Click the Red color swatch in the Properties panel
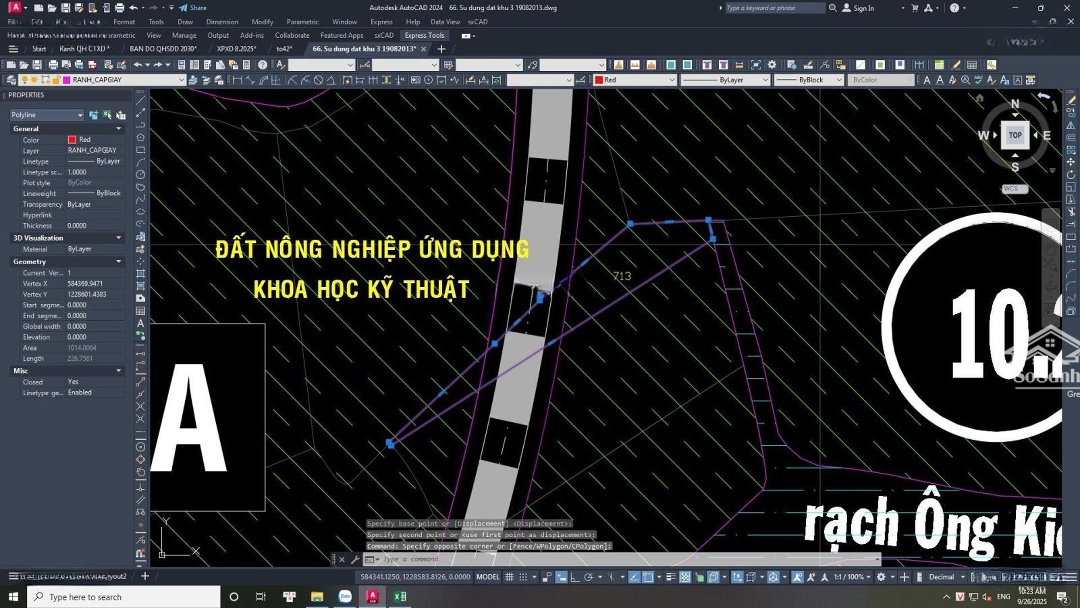1080x608 pixels. (72, 140)
